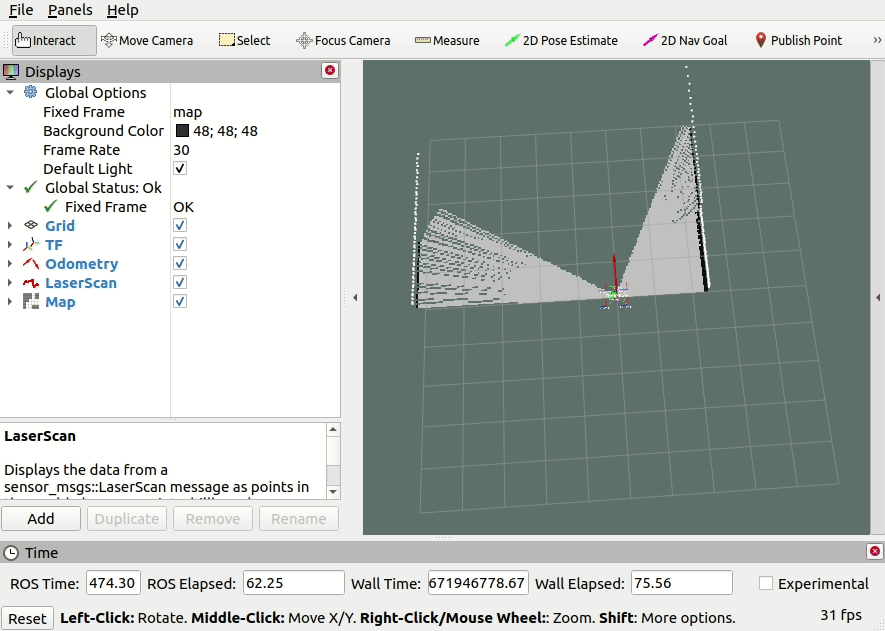The width and height of the screenshot is (885, 631).
Task: Select the 2D Nav Goal tool
Action: coord(685,40)
